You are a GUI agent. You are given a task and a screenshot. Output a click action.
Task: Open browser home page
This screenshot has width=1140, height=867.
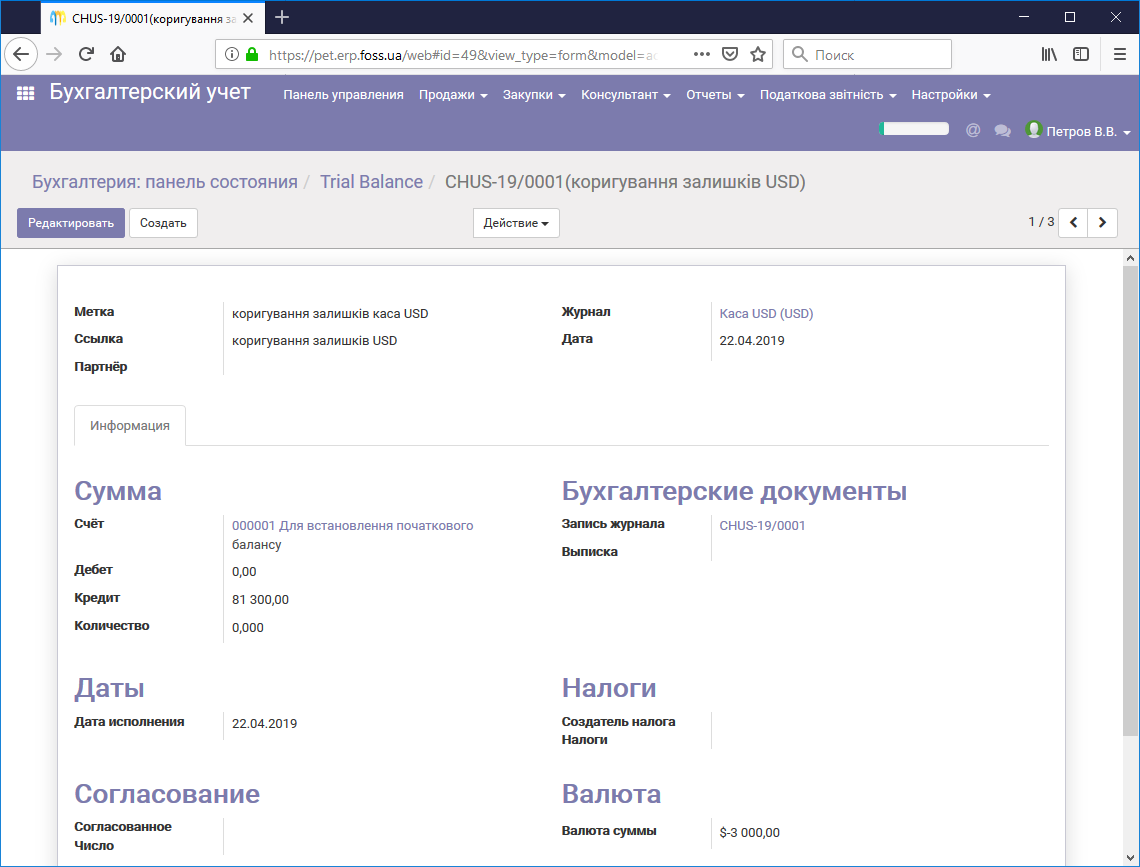point(118,54)
